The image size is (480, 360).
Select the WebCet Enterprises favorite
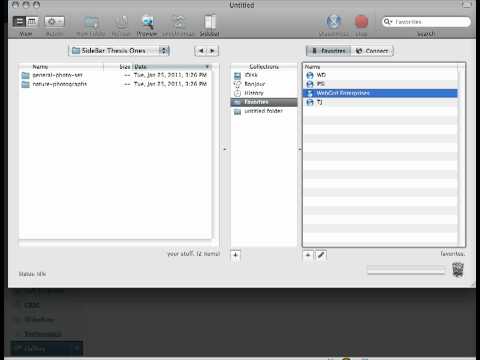[381, 93]
